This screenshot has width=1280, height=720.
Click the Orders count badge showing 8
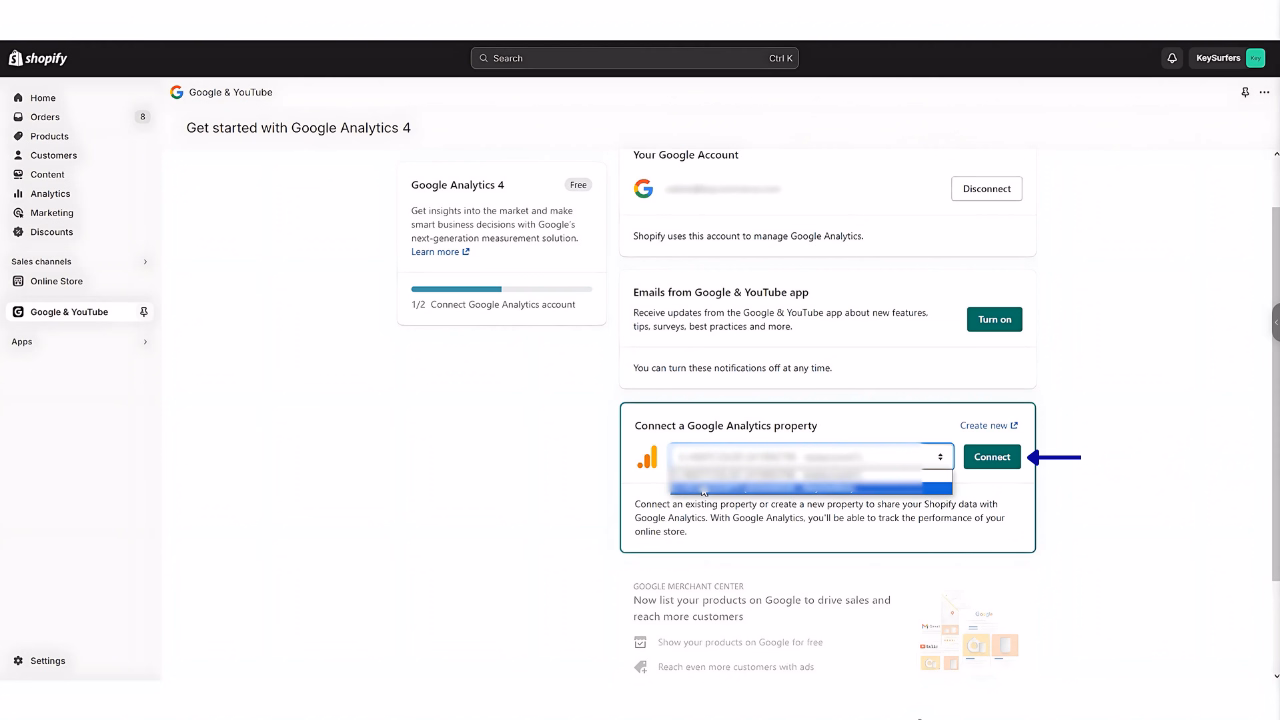143,117
